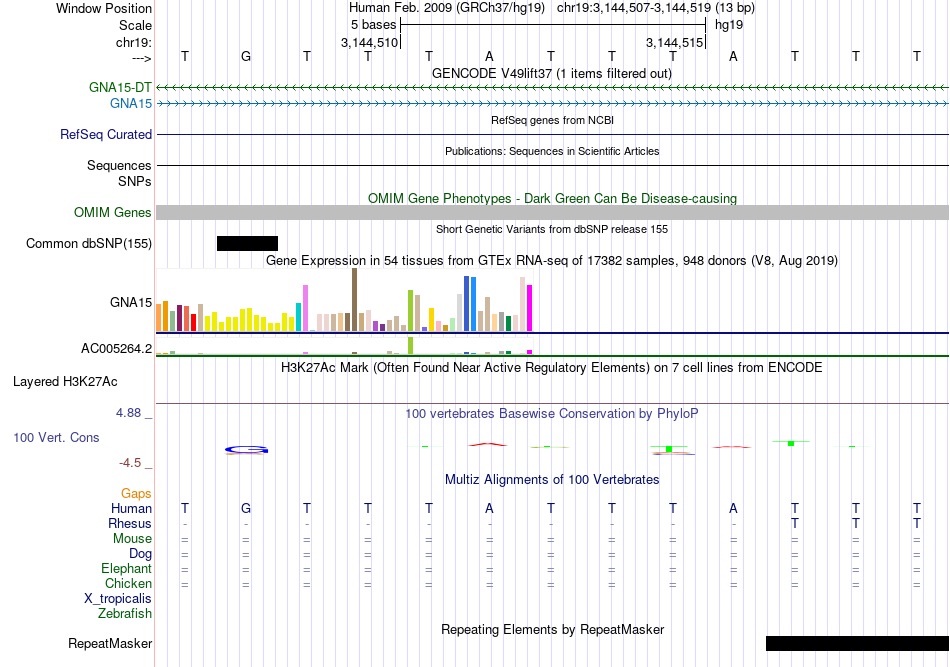Click the RepeatMasker track label
The width and height of the screenshot is (950, 667).
click(110, 643)
